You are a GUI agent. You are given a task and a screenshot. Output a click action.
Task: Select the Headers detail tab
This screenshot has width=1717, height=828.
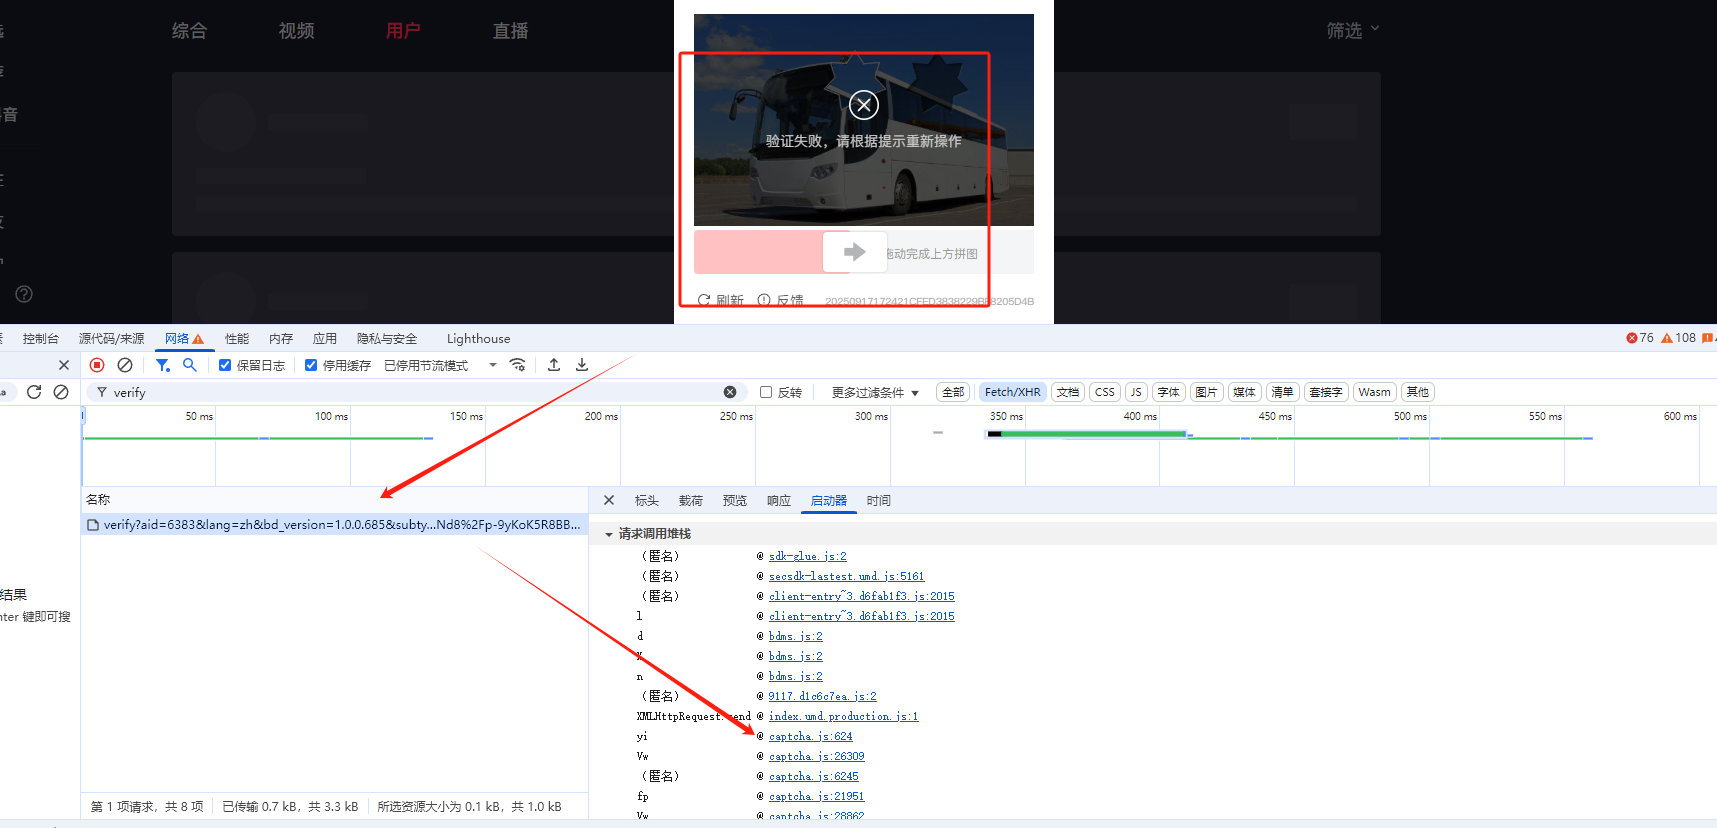646,501
